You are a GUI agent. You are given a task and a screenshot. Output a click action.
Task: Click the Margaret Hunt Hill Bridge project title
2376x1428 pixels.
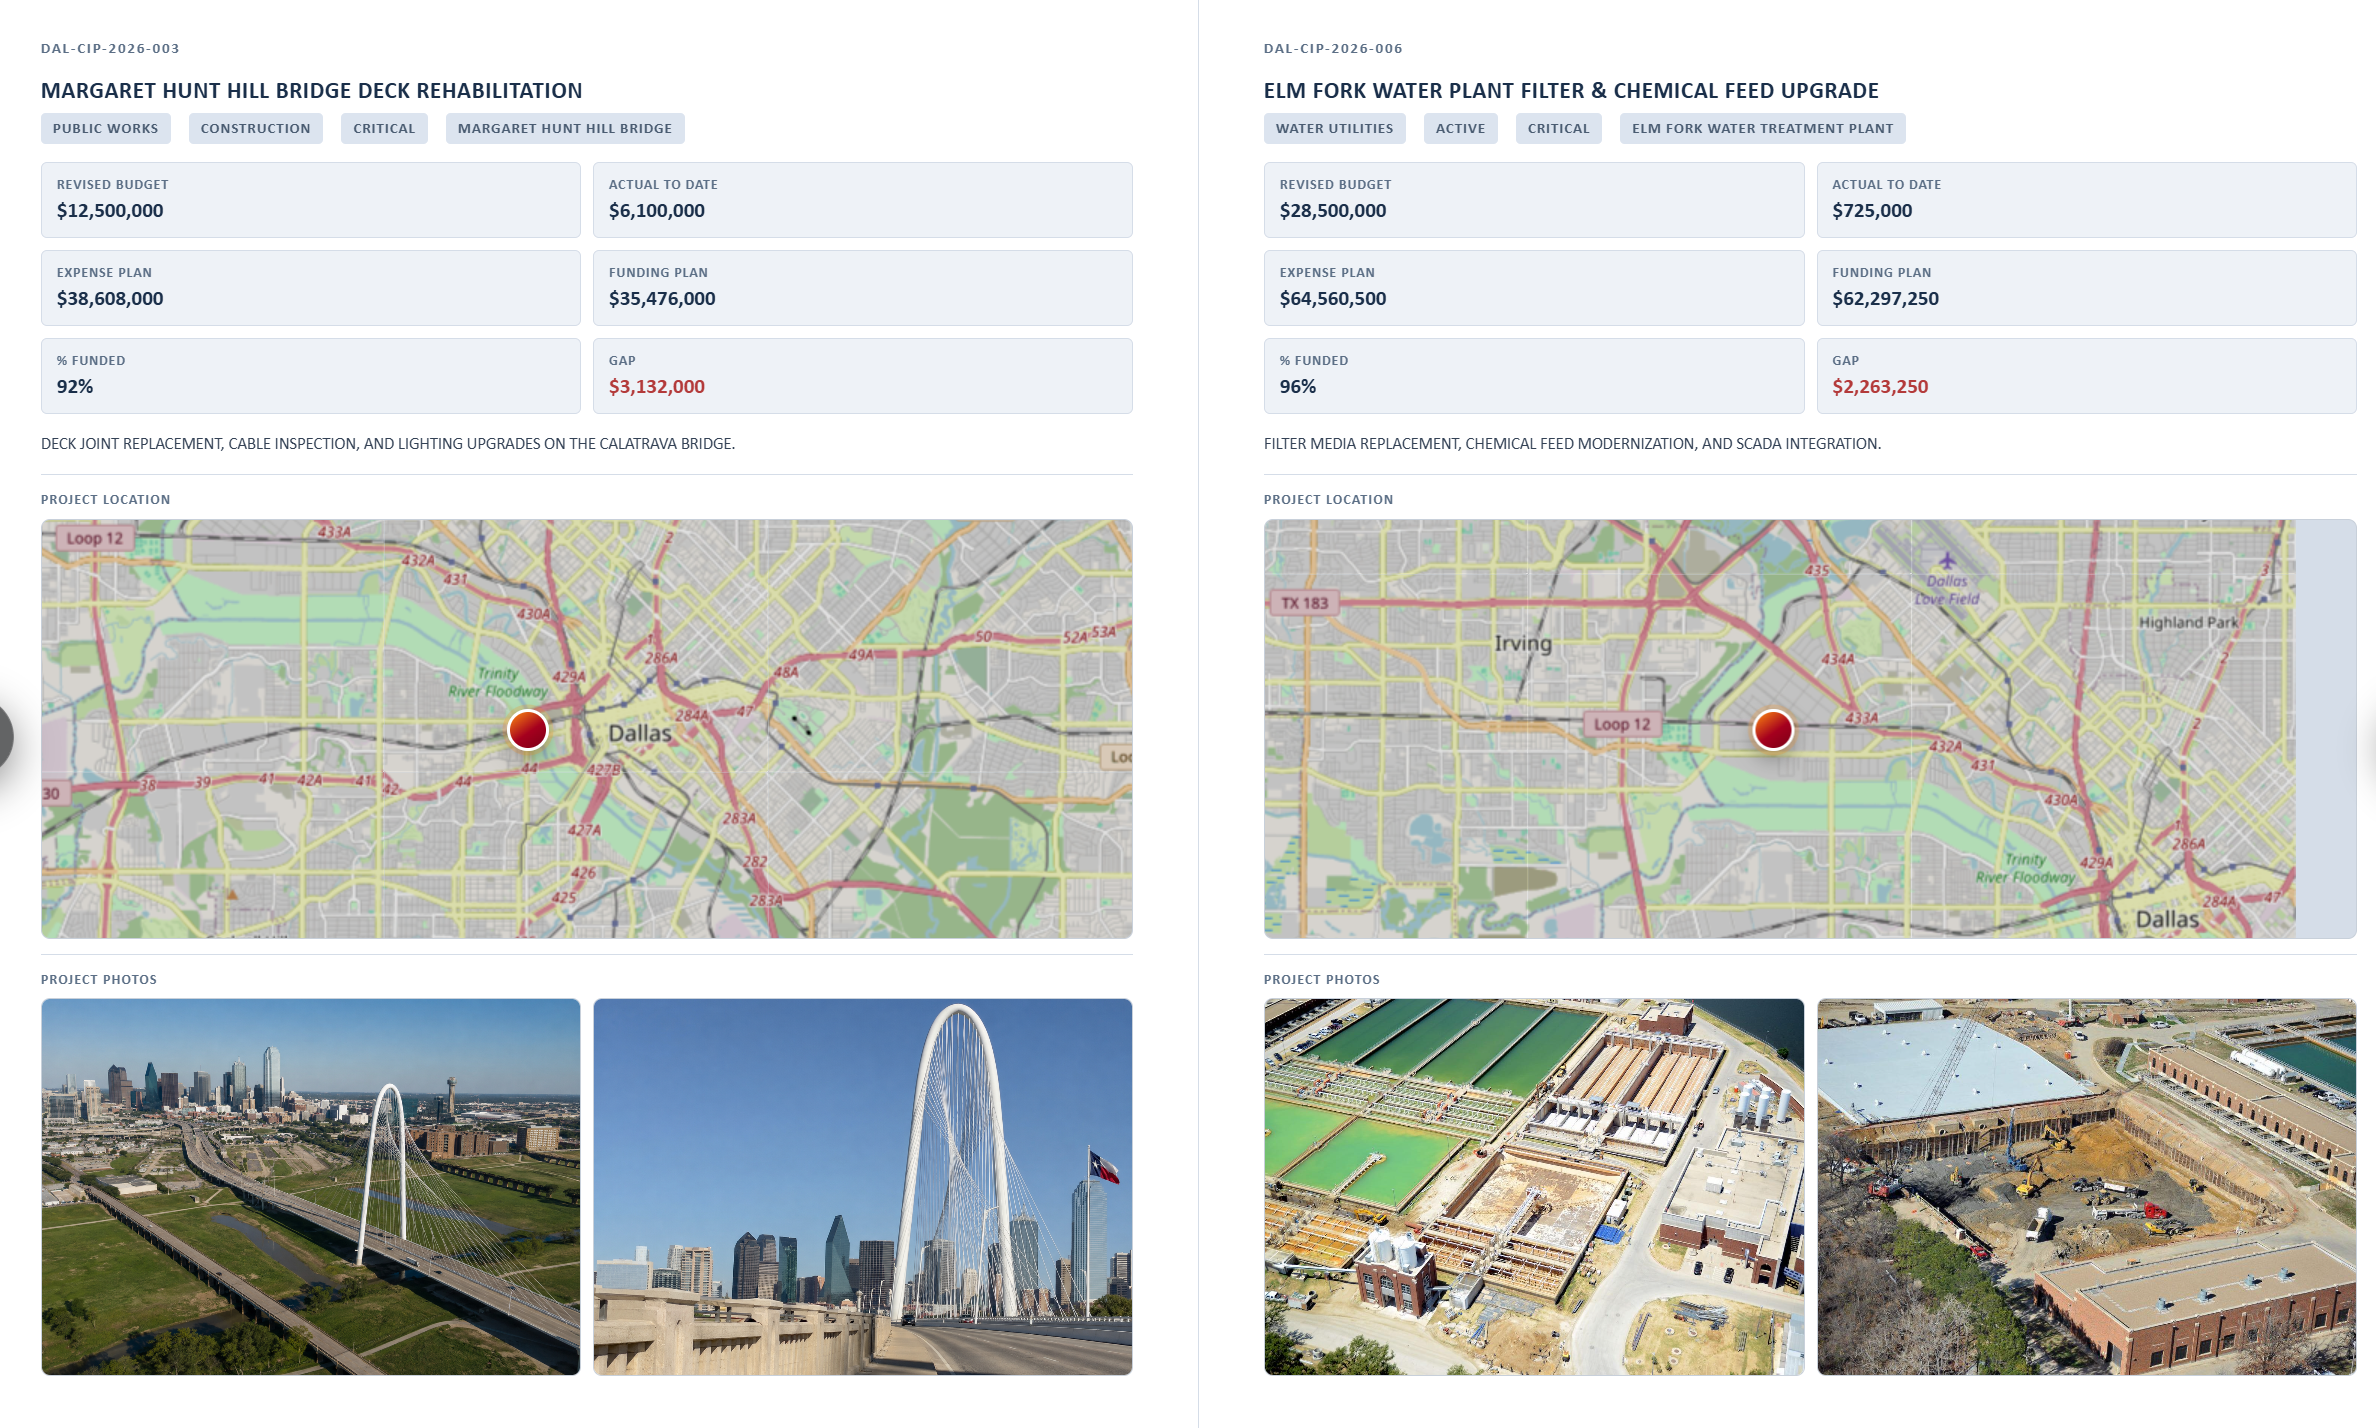pyautogui.click(x=312, y=91)
